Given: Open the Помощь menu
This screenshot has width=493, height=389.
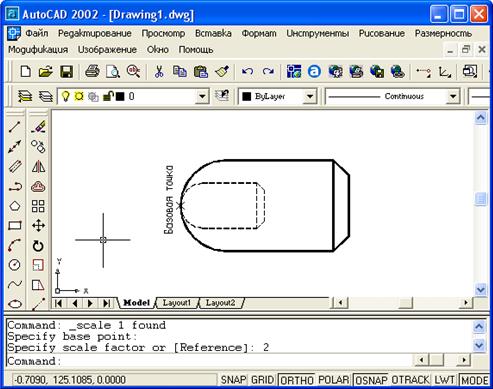Looking at the screenshot, I should pos(196,50).
